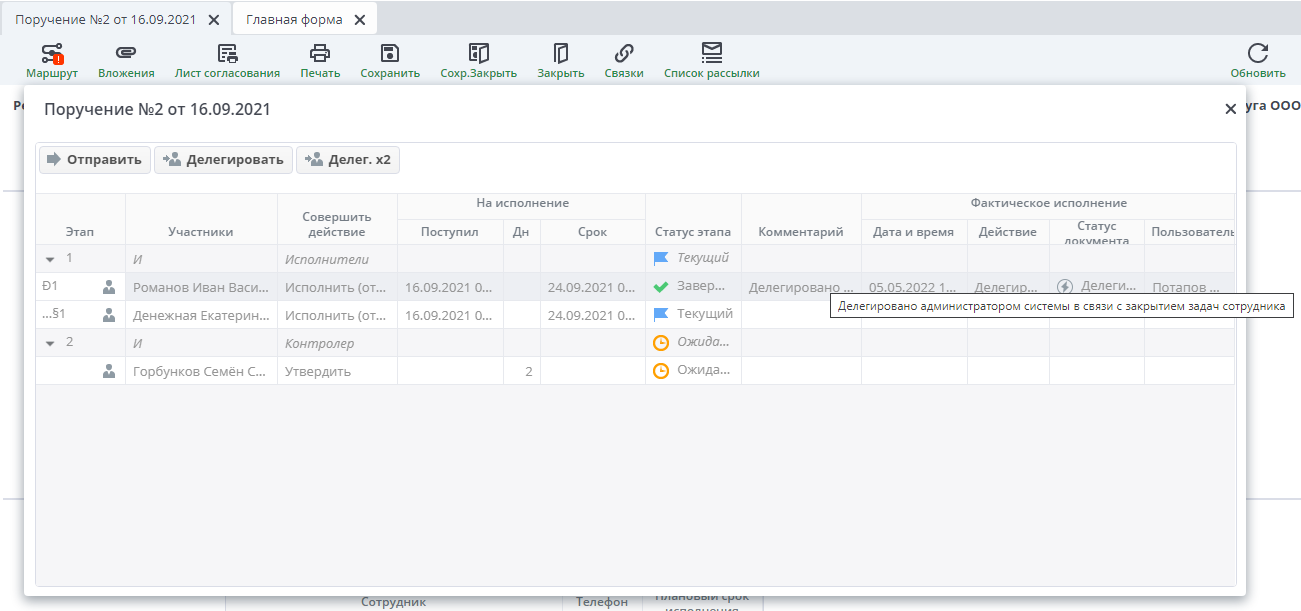
Task: Open Лист согласования from toolbar
Action: (227, 55)
